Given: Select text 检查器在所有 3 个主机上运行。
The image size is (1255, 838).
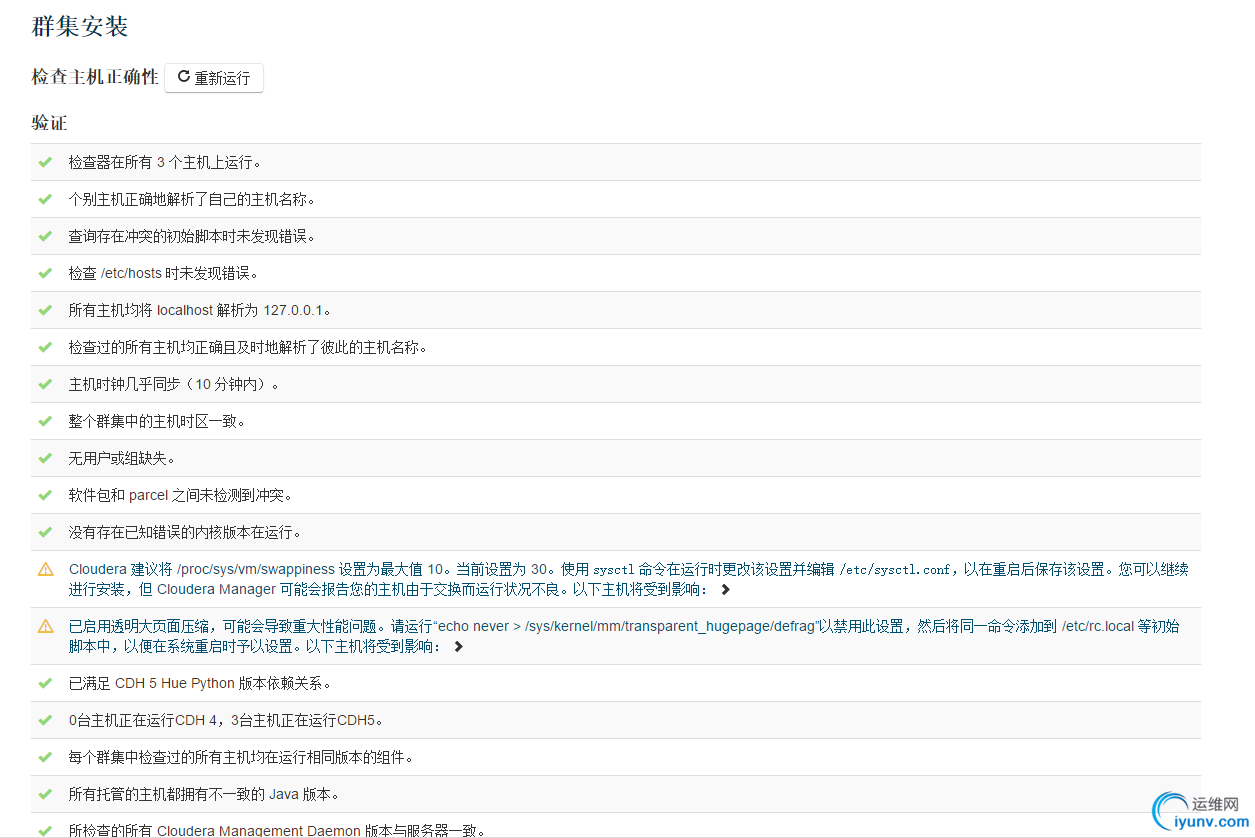Looking at the screenshot, I should click(165, 162).
